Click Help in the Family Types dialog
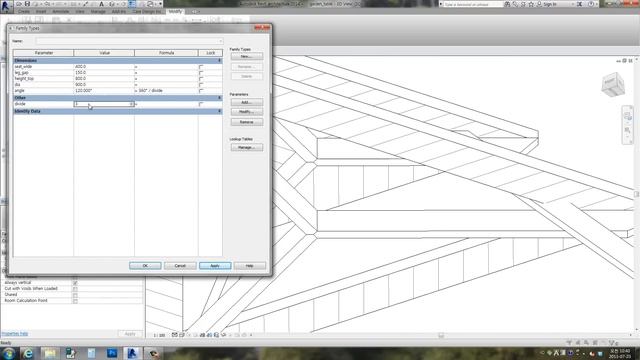The width and height of the screenshot is (640, 360). (250, 266)
